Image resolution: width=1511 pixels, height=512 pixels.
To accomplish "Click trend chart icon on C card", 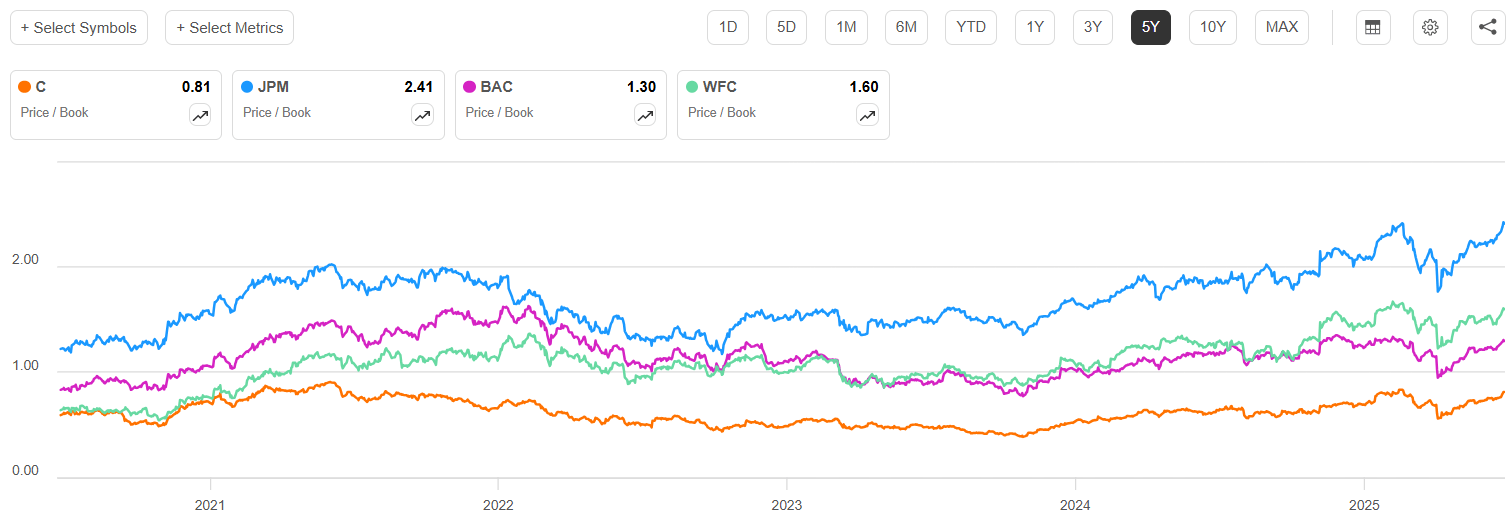I will [200, 116].
